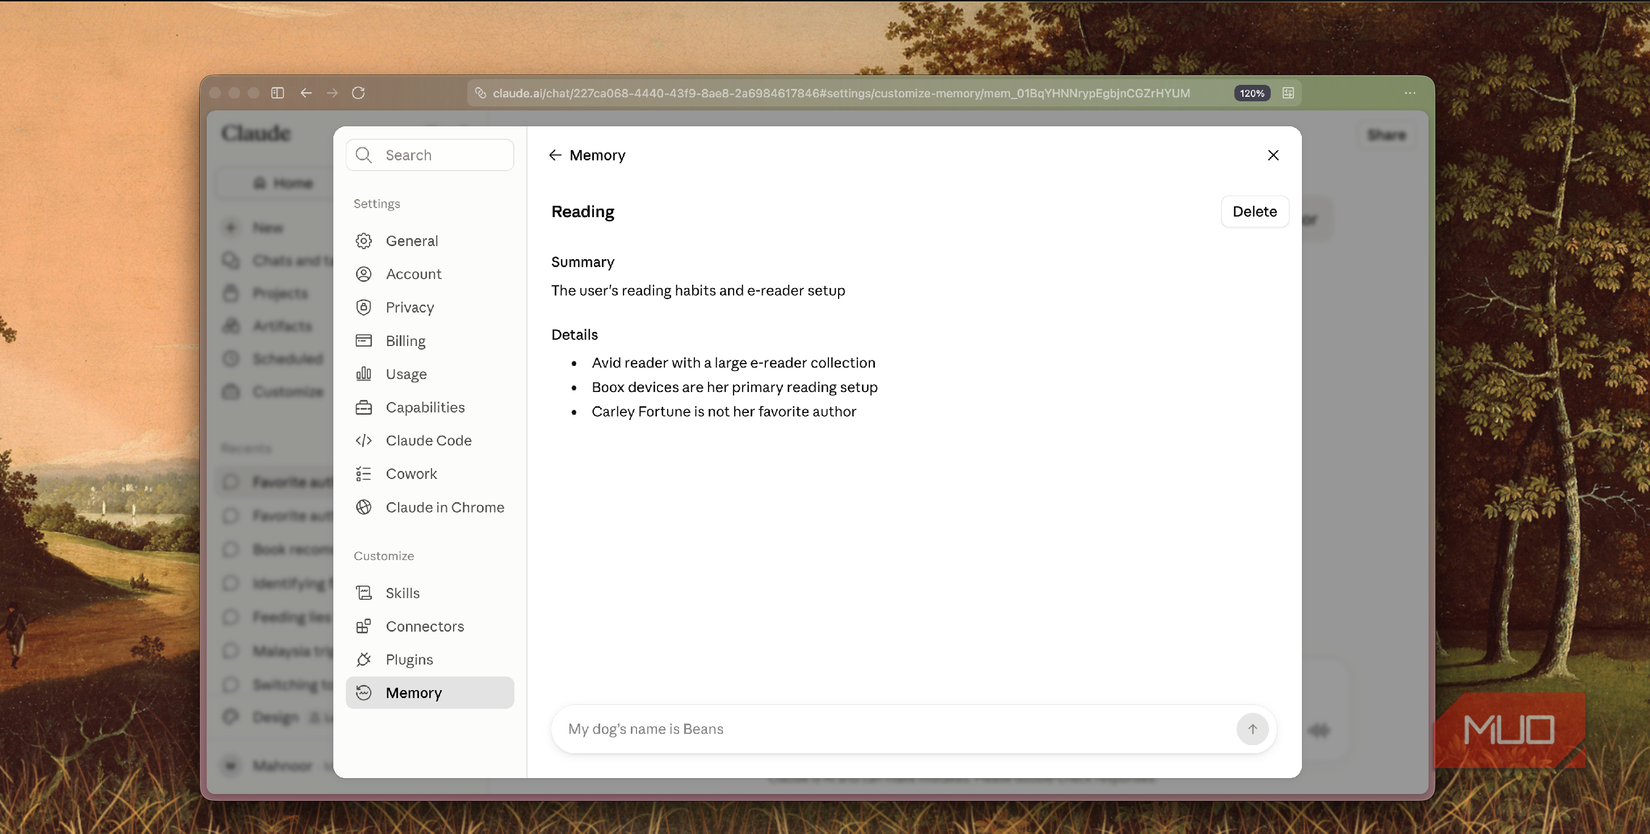Open the browser three-dot menu
The width and height of the screenshot is (1650, 834).
pos(1410,93)
